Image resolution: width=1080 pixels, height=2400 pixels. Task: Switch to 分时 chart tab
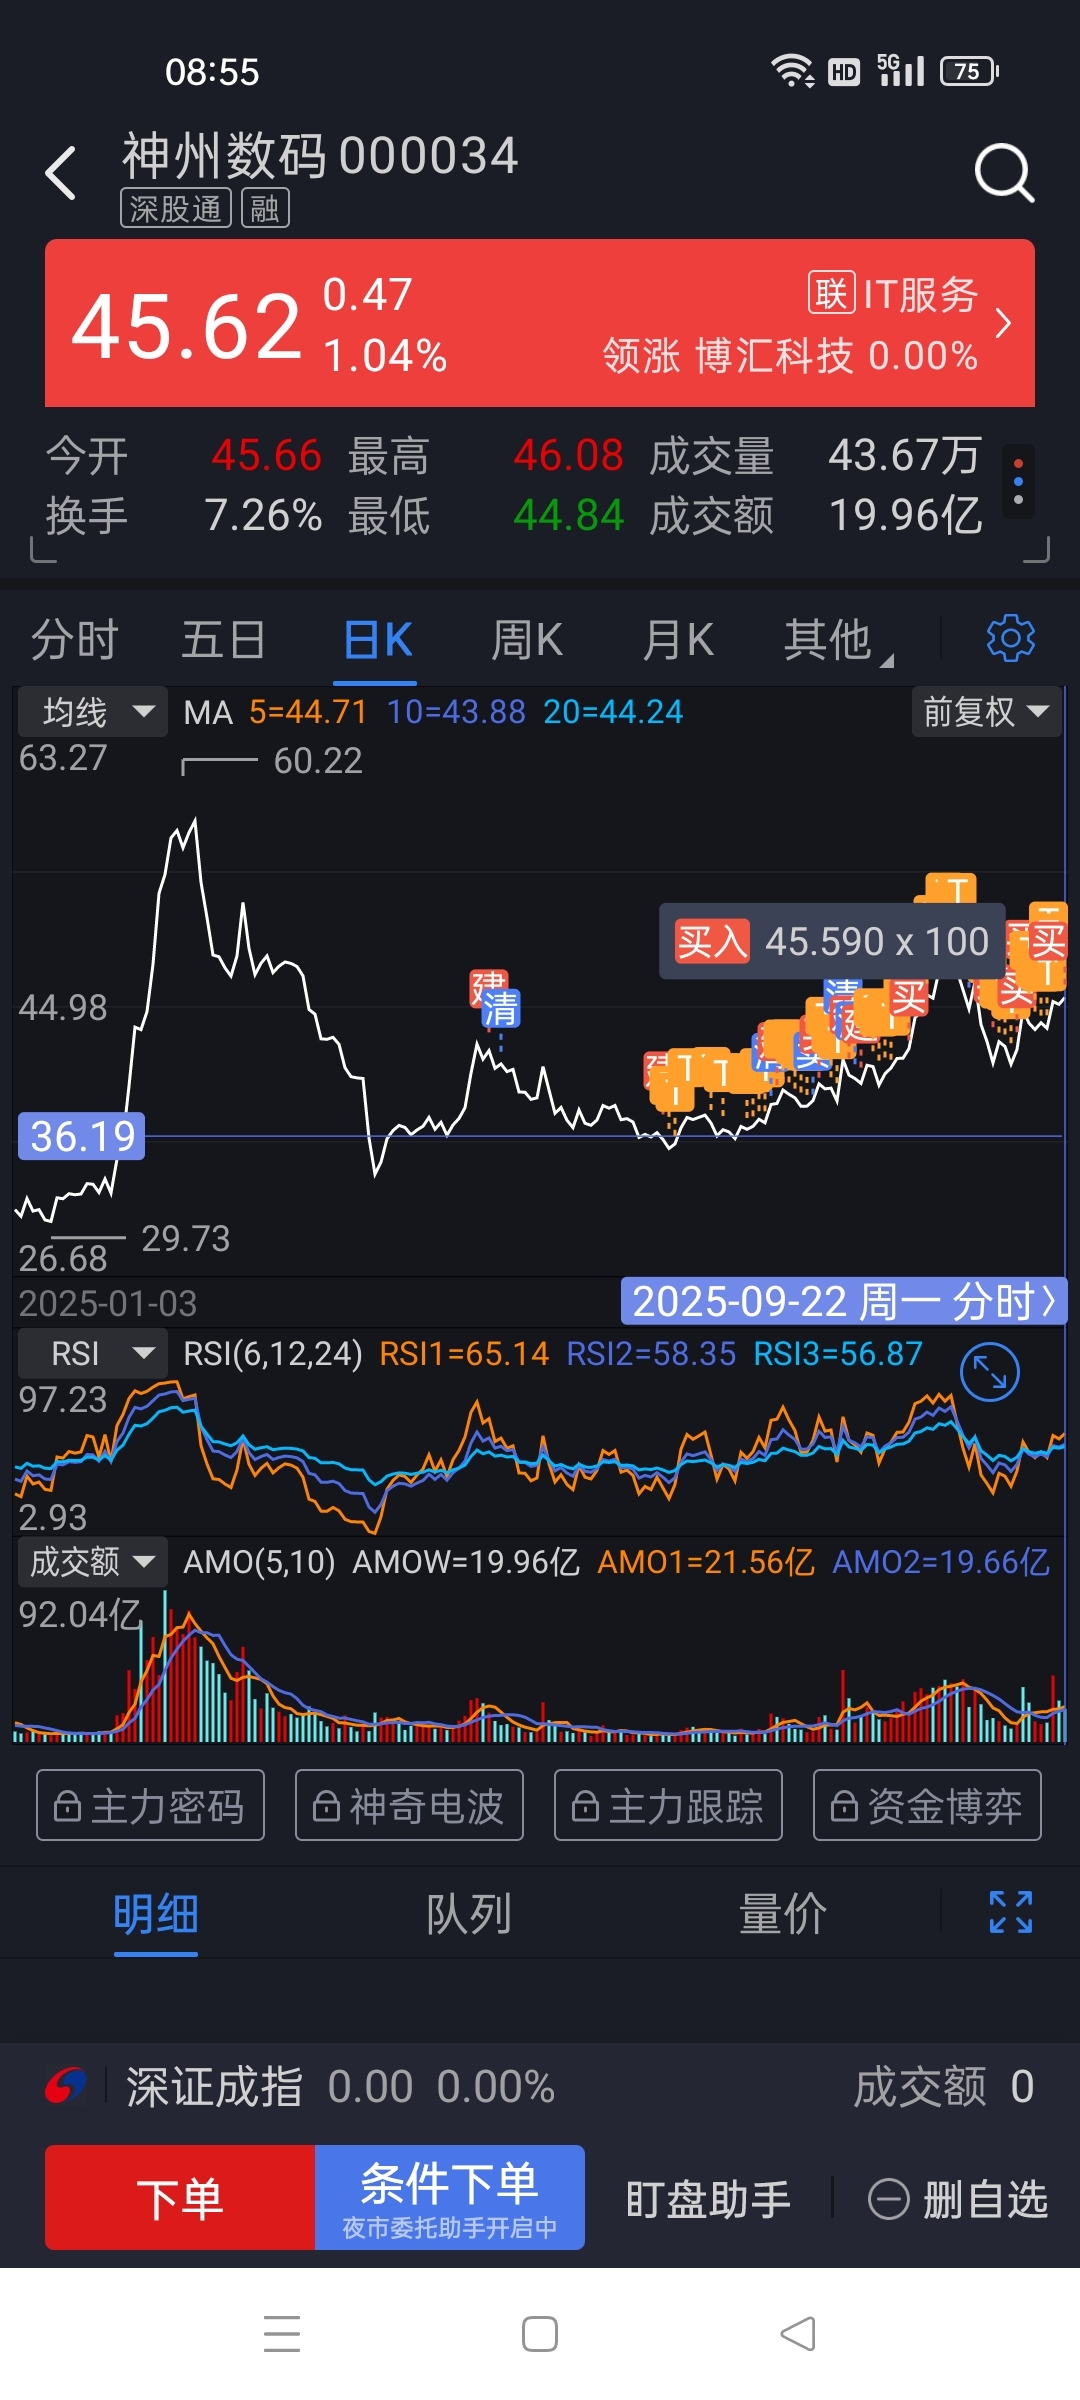[75, 639]
